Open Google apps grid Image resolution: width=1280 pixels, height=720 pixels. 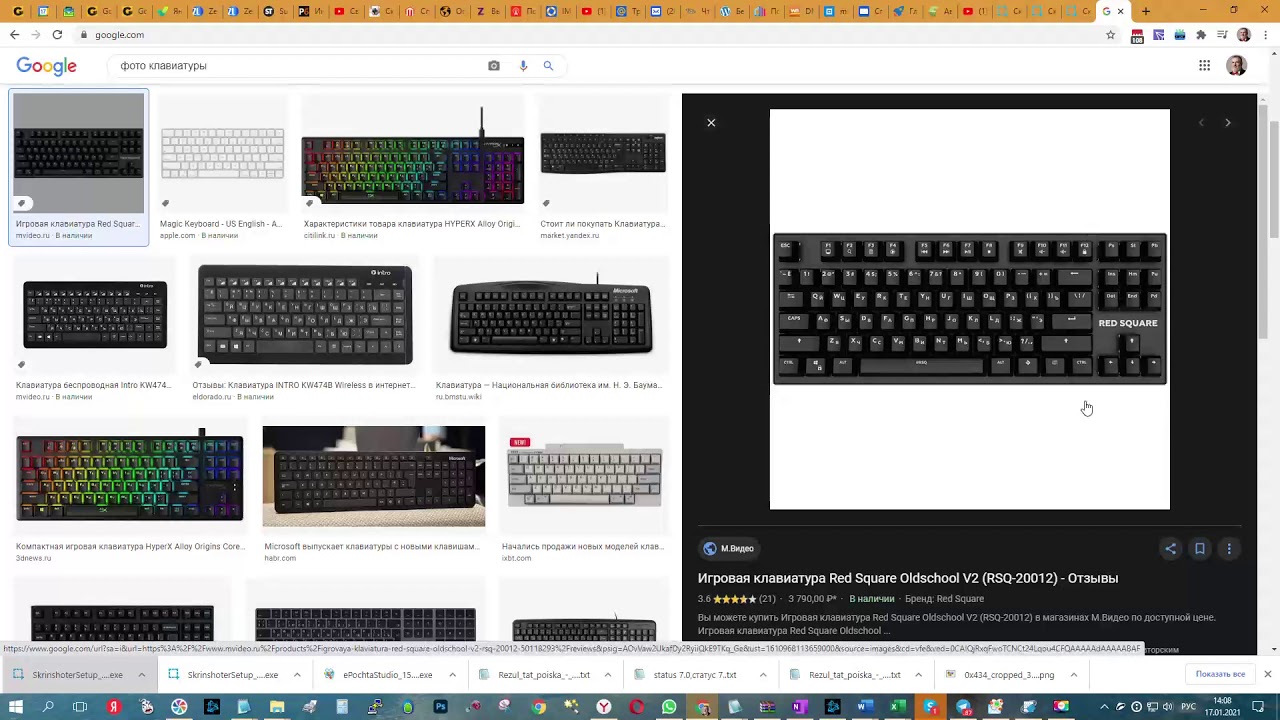1204,66
